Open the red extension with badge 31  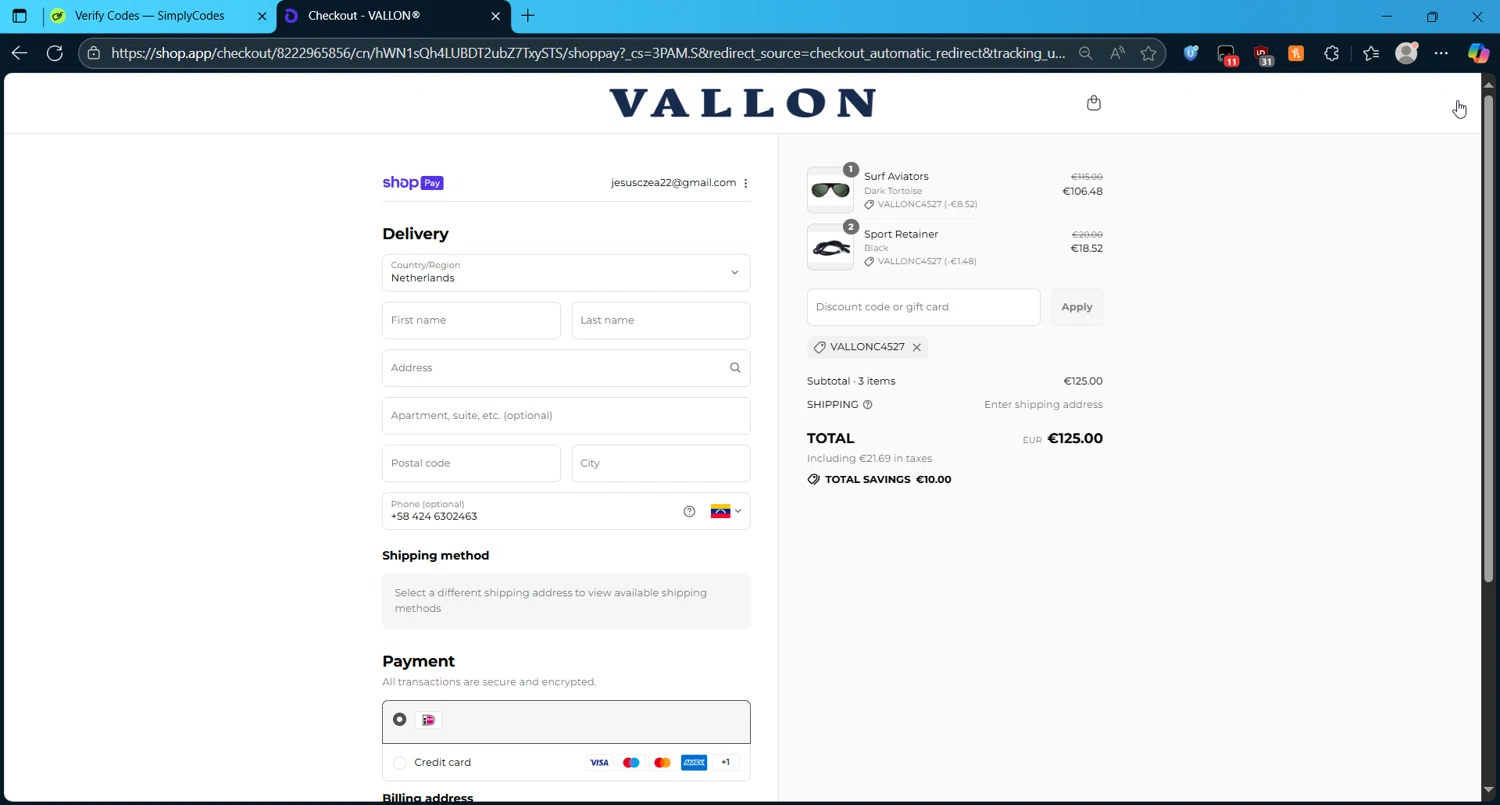point(1263,55)
